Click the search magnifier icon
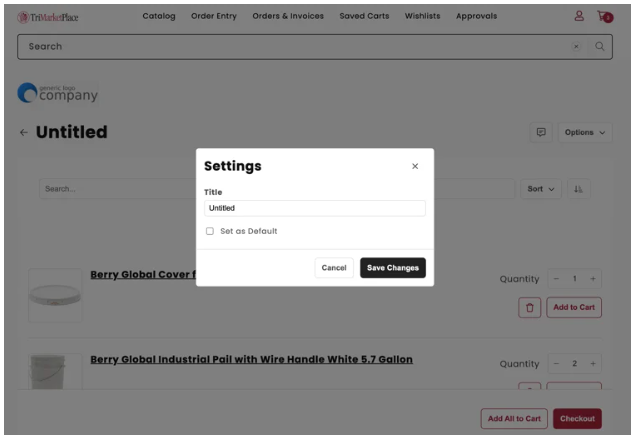635x440 pixels. pos(600,46)
